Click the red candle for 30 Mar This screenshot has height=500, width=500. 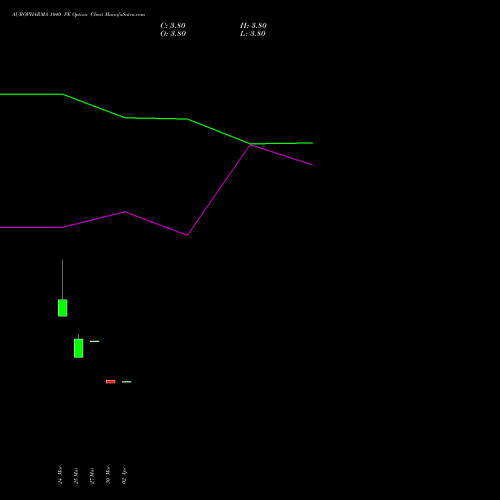(x=110, y=382)
